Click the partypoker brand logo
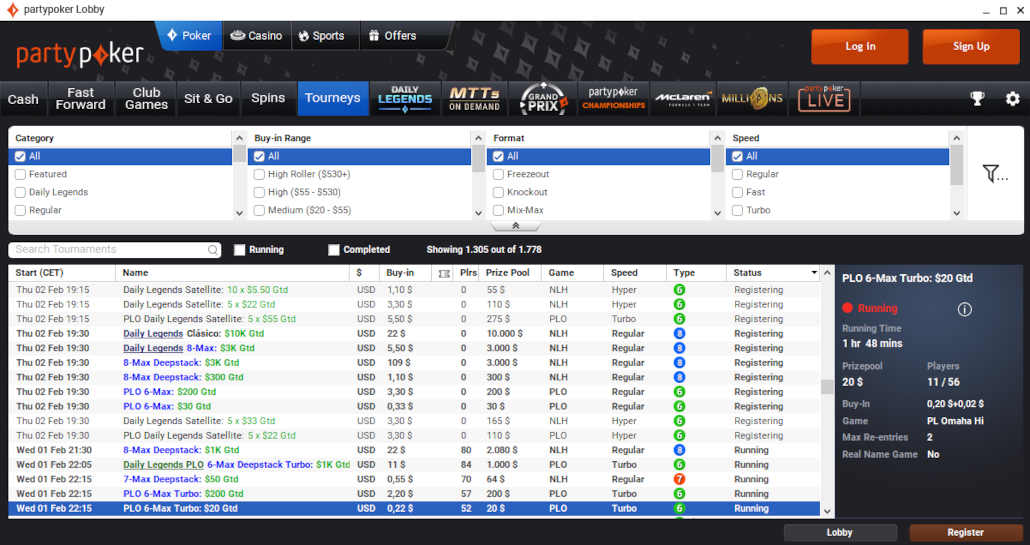This screenshot has height=545, width=1030. [x=79, y=54]
